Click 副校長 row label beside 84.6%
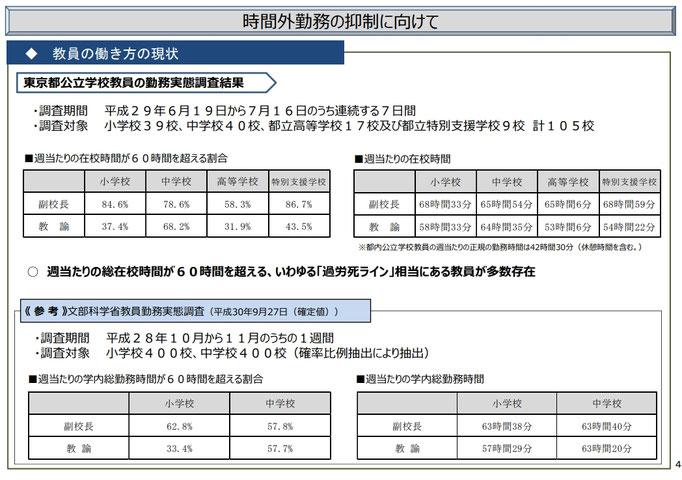682x480 pixels. [54, 204]
